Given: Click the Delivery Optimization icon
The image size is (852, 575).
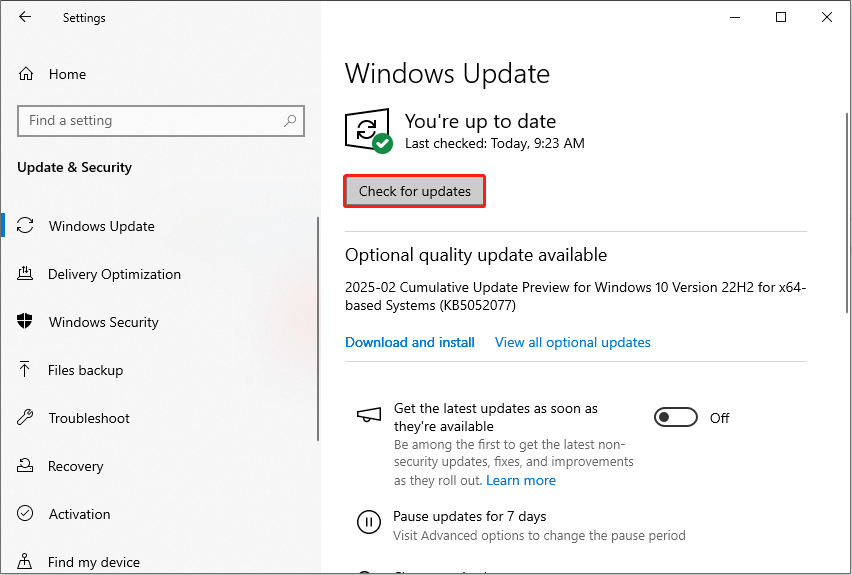Looking at the screenshot, I should coord(26,274).
